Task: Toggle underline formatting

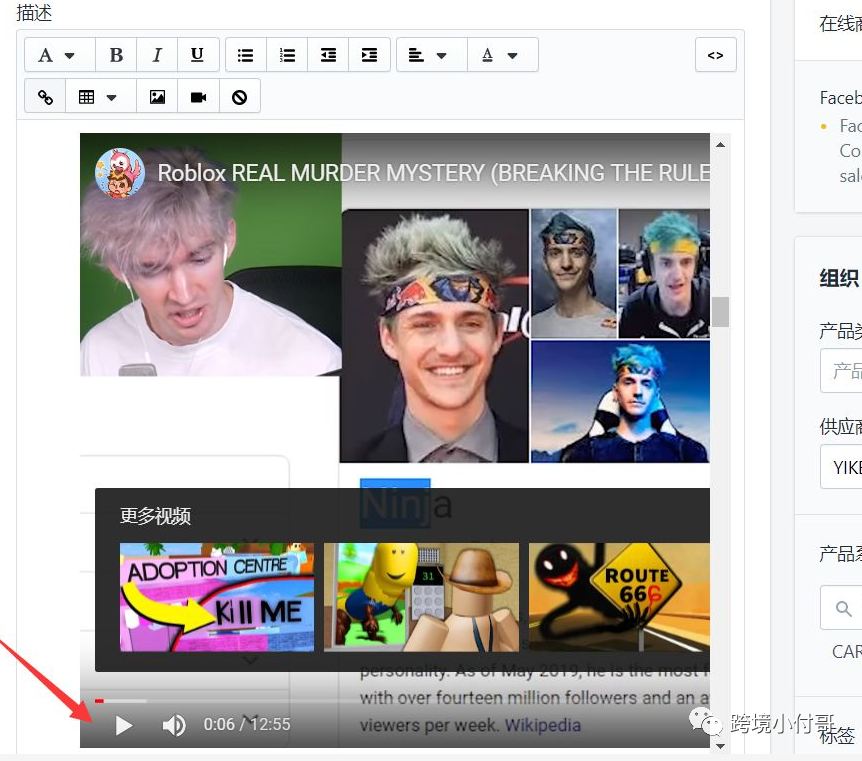Action: (198, 55)
